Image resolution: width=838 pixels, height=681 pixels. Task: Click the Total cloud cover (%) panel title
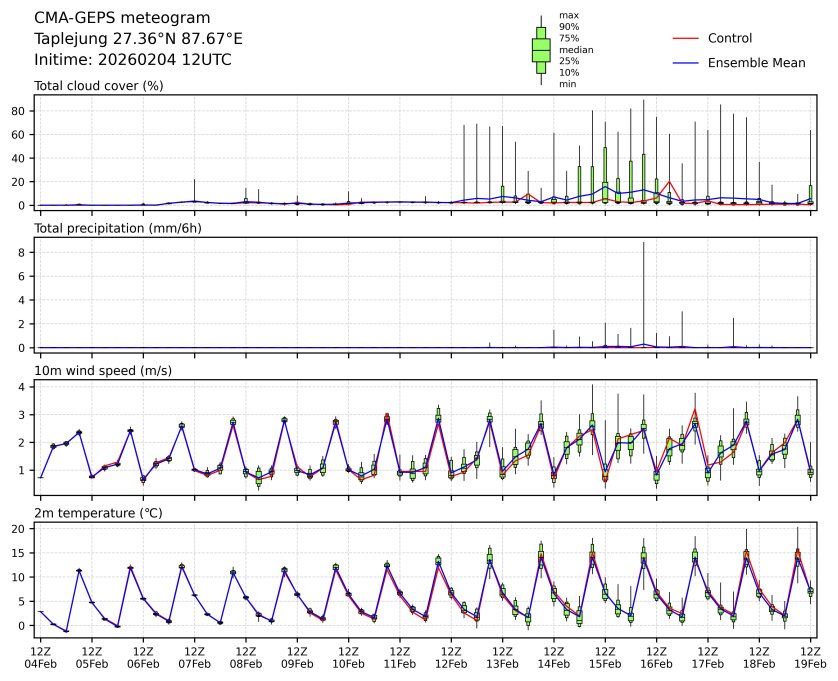pyautogui.click(x=98, y=86)
